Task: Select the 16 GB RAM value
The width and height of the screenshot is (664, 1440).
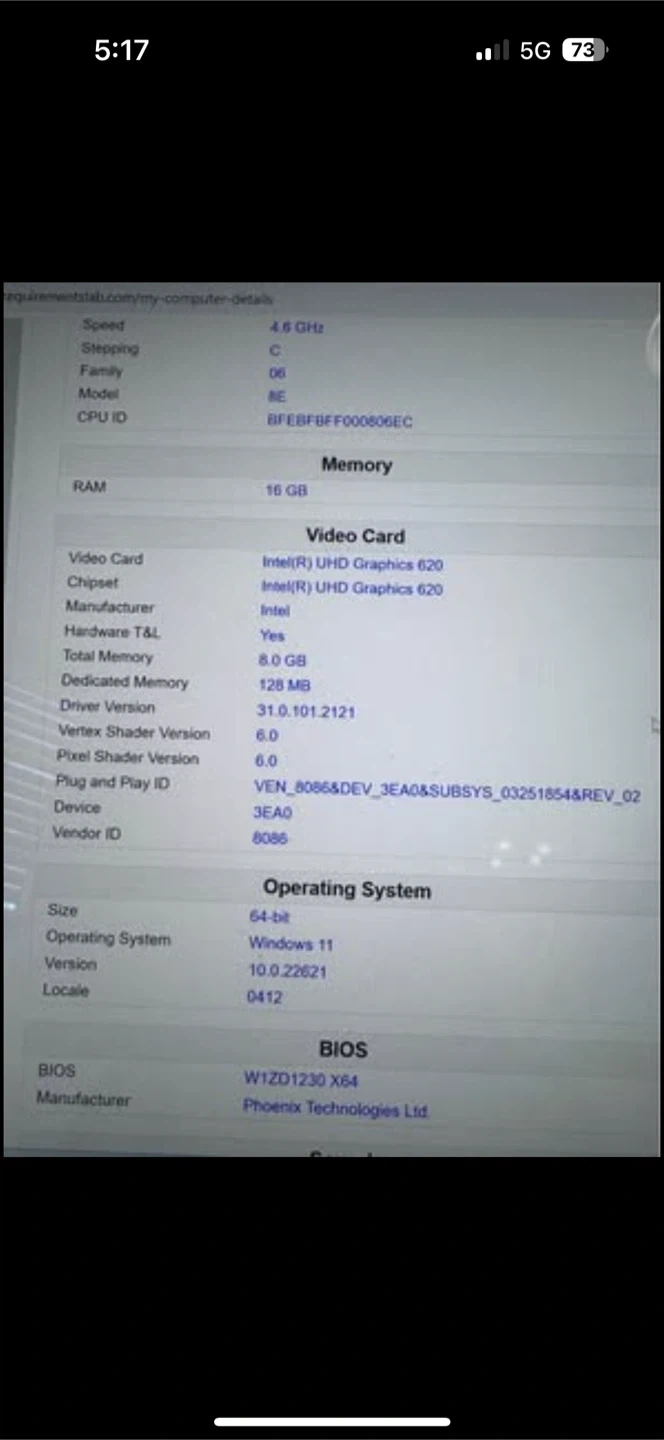Action: (x=286, y=490)
